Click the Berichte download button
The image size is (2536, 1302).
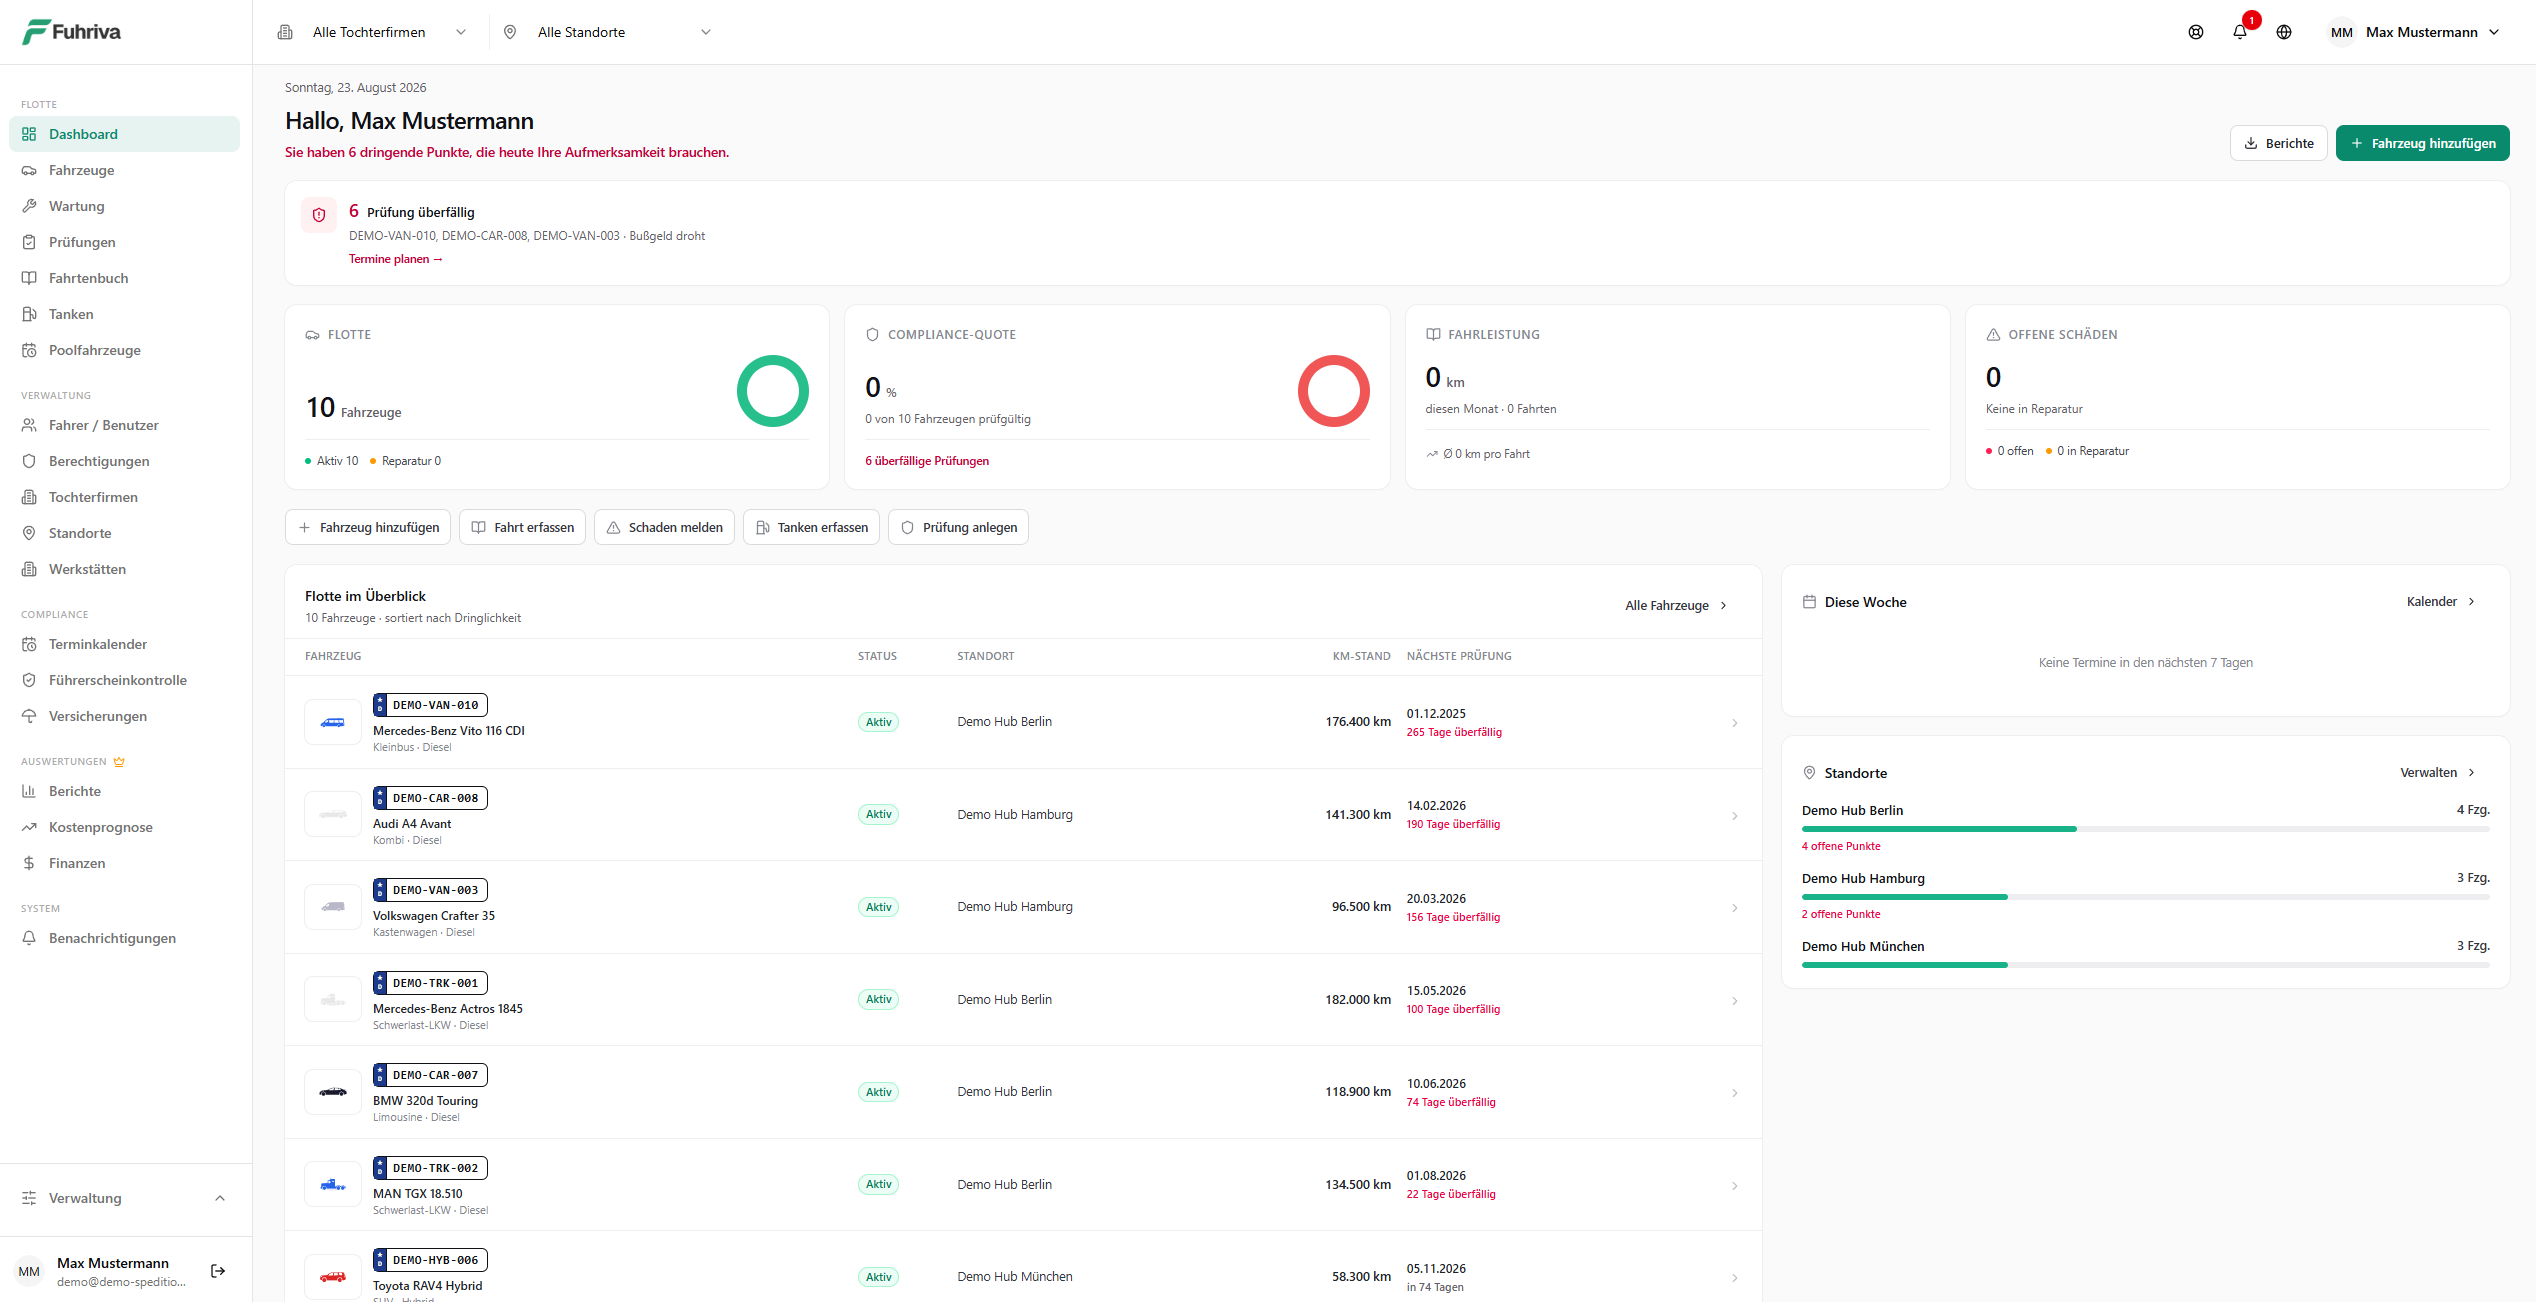pyautogui.click(x=2278, y=143)
